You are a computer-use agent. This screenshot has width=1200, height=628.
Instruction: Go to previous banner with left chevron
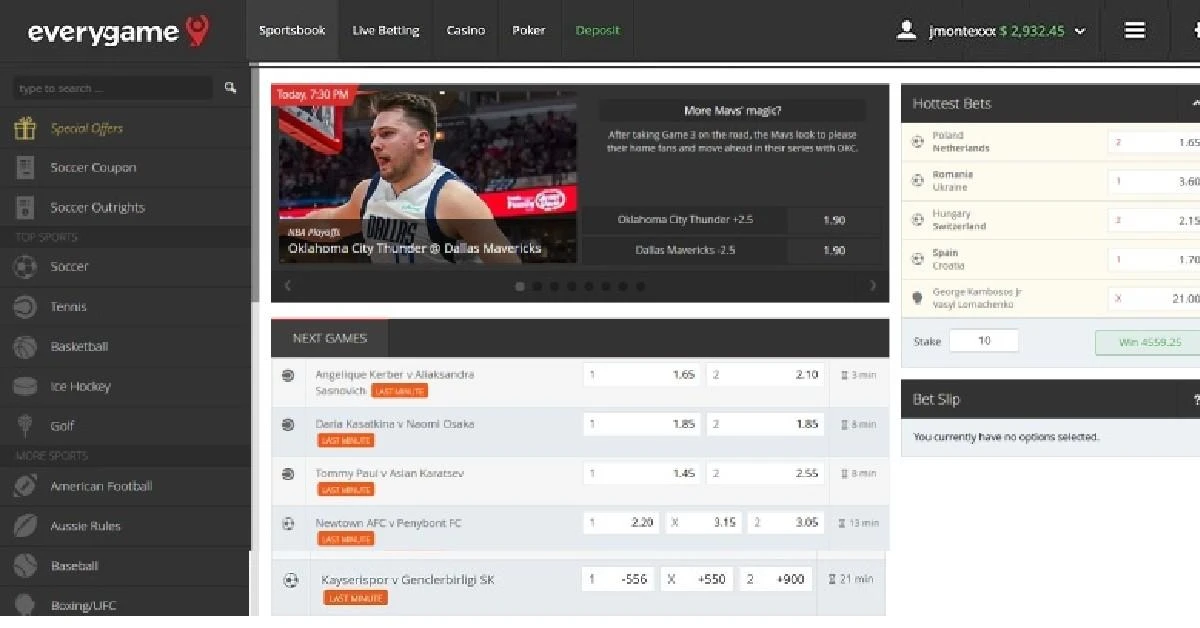click(288, 286)
